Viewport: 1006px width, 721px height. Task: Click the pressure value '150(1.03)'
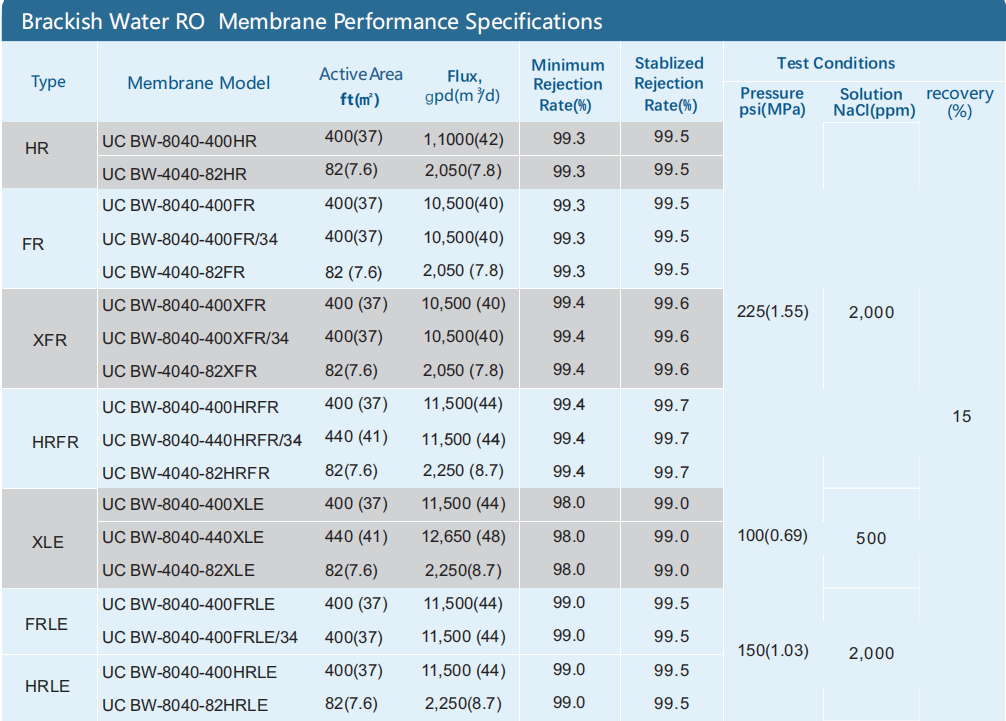[772, 651]
